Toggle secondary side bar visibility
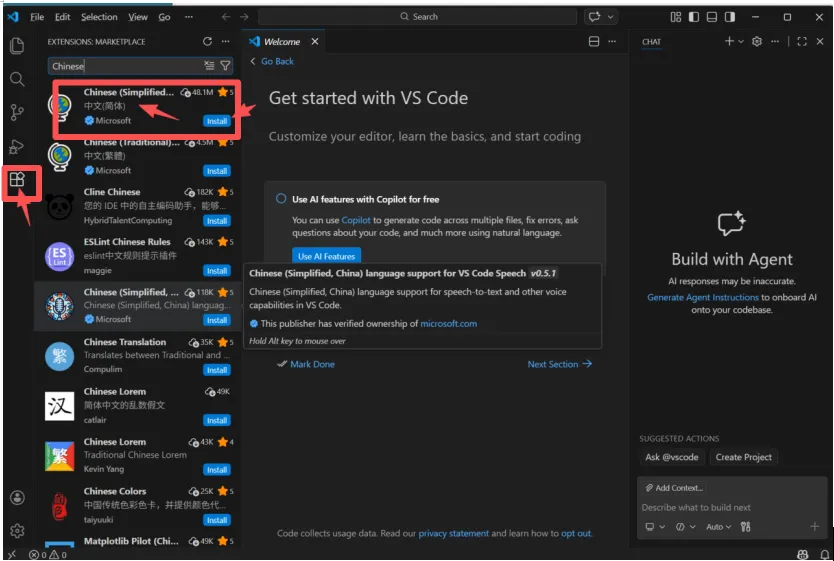 [730, 17]
